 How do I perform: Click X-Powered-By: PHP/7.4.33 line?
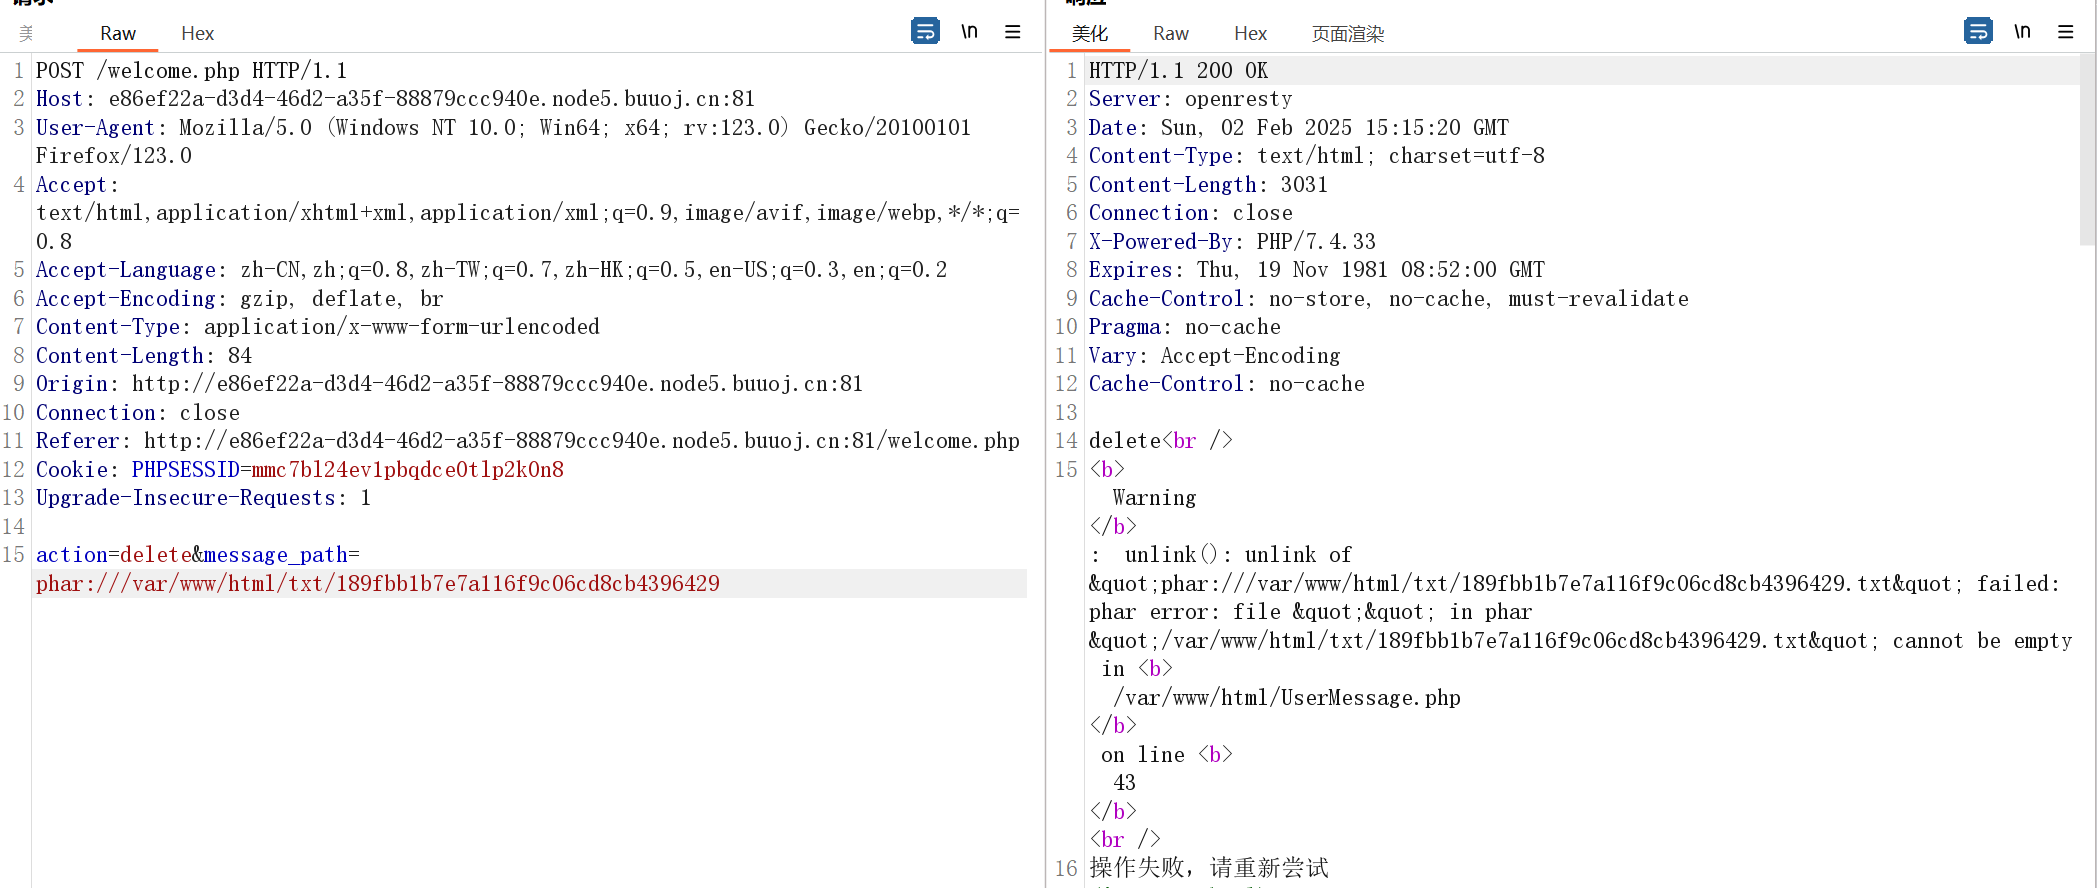pyautogui.click(x=1232, y=242)
